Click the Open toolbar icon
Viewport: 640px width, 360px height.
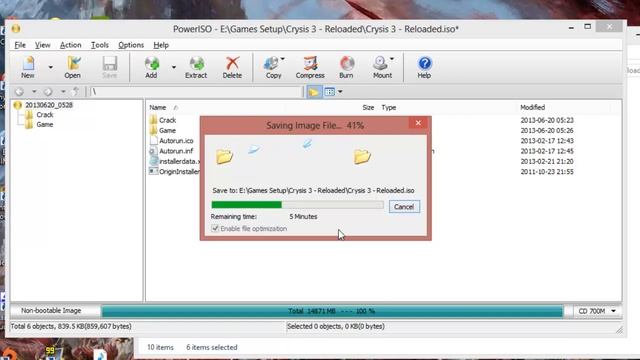73,67
